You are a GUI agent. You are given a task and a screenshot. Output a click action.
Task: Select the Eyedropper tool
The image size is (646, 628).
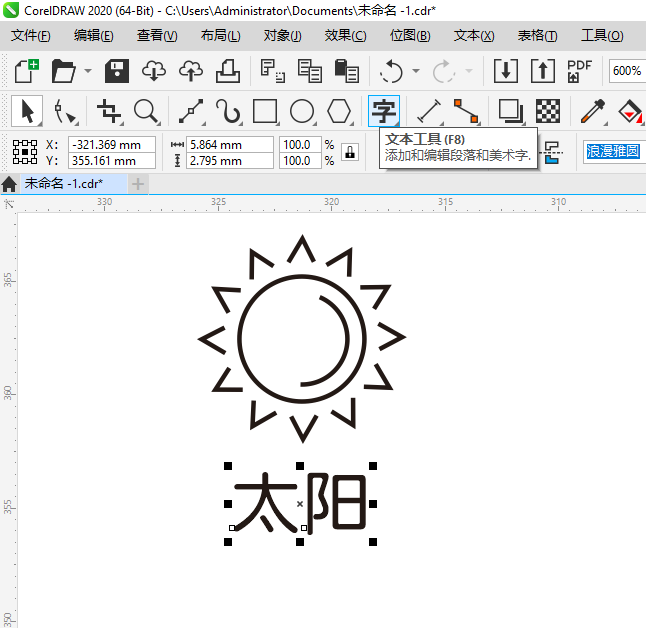(594, 110)
